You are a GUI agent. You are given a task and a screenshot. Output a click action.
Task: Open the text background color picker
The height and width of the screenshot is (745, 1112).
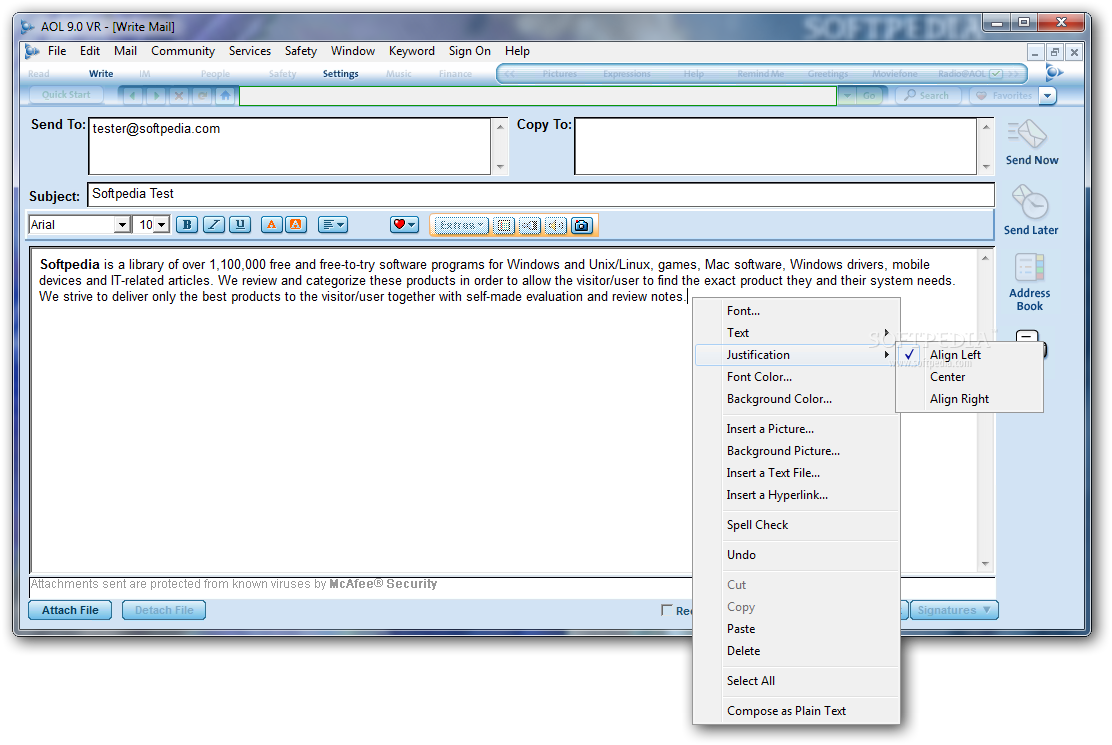296,225
